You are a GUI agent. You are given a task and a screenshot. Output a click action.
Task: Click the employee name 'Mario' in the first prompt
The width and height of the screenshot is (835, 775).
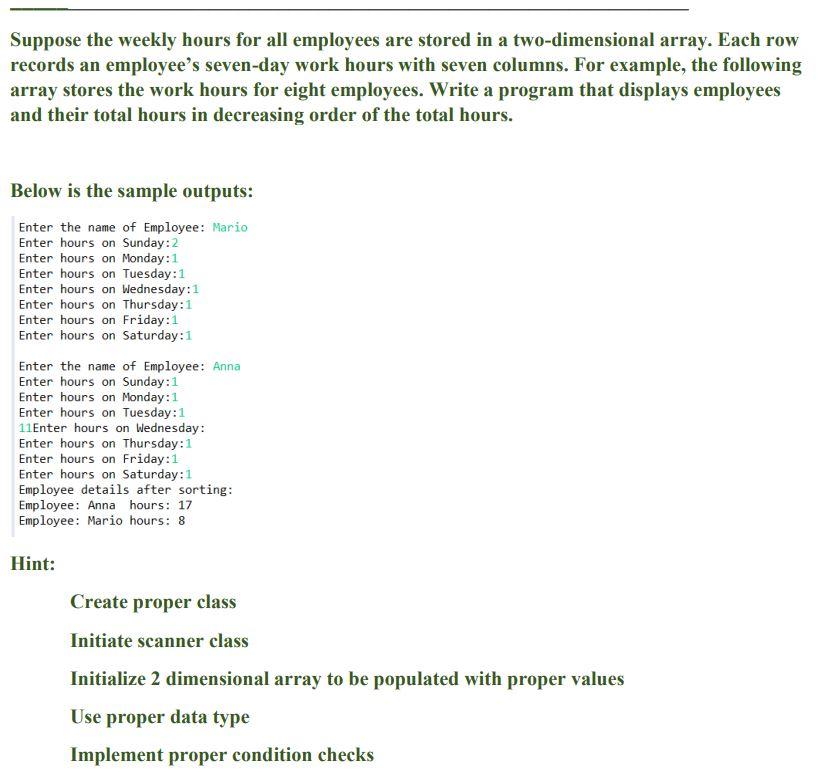[x=230, y=227]
